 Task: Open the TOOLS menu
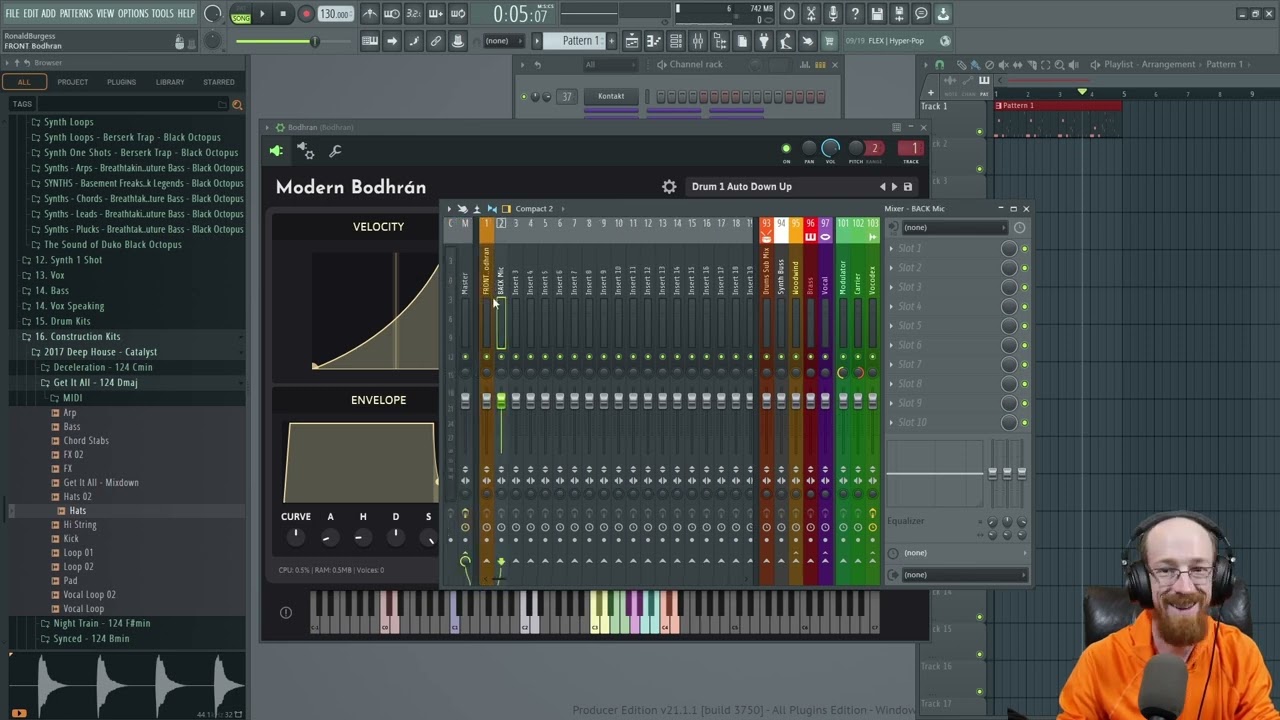(x=162, y=13)
